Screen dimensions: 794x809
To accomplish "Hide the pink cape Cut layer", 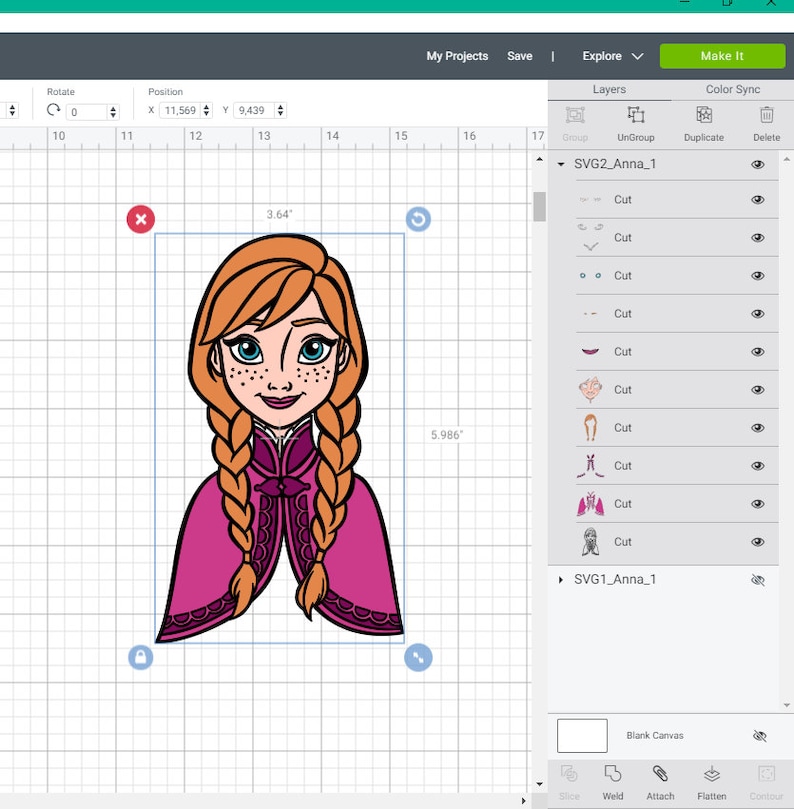I will click(x=757, y=504).
